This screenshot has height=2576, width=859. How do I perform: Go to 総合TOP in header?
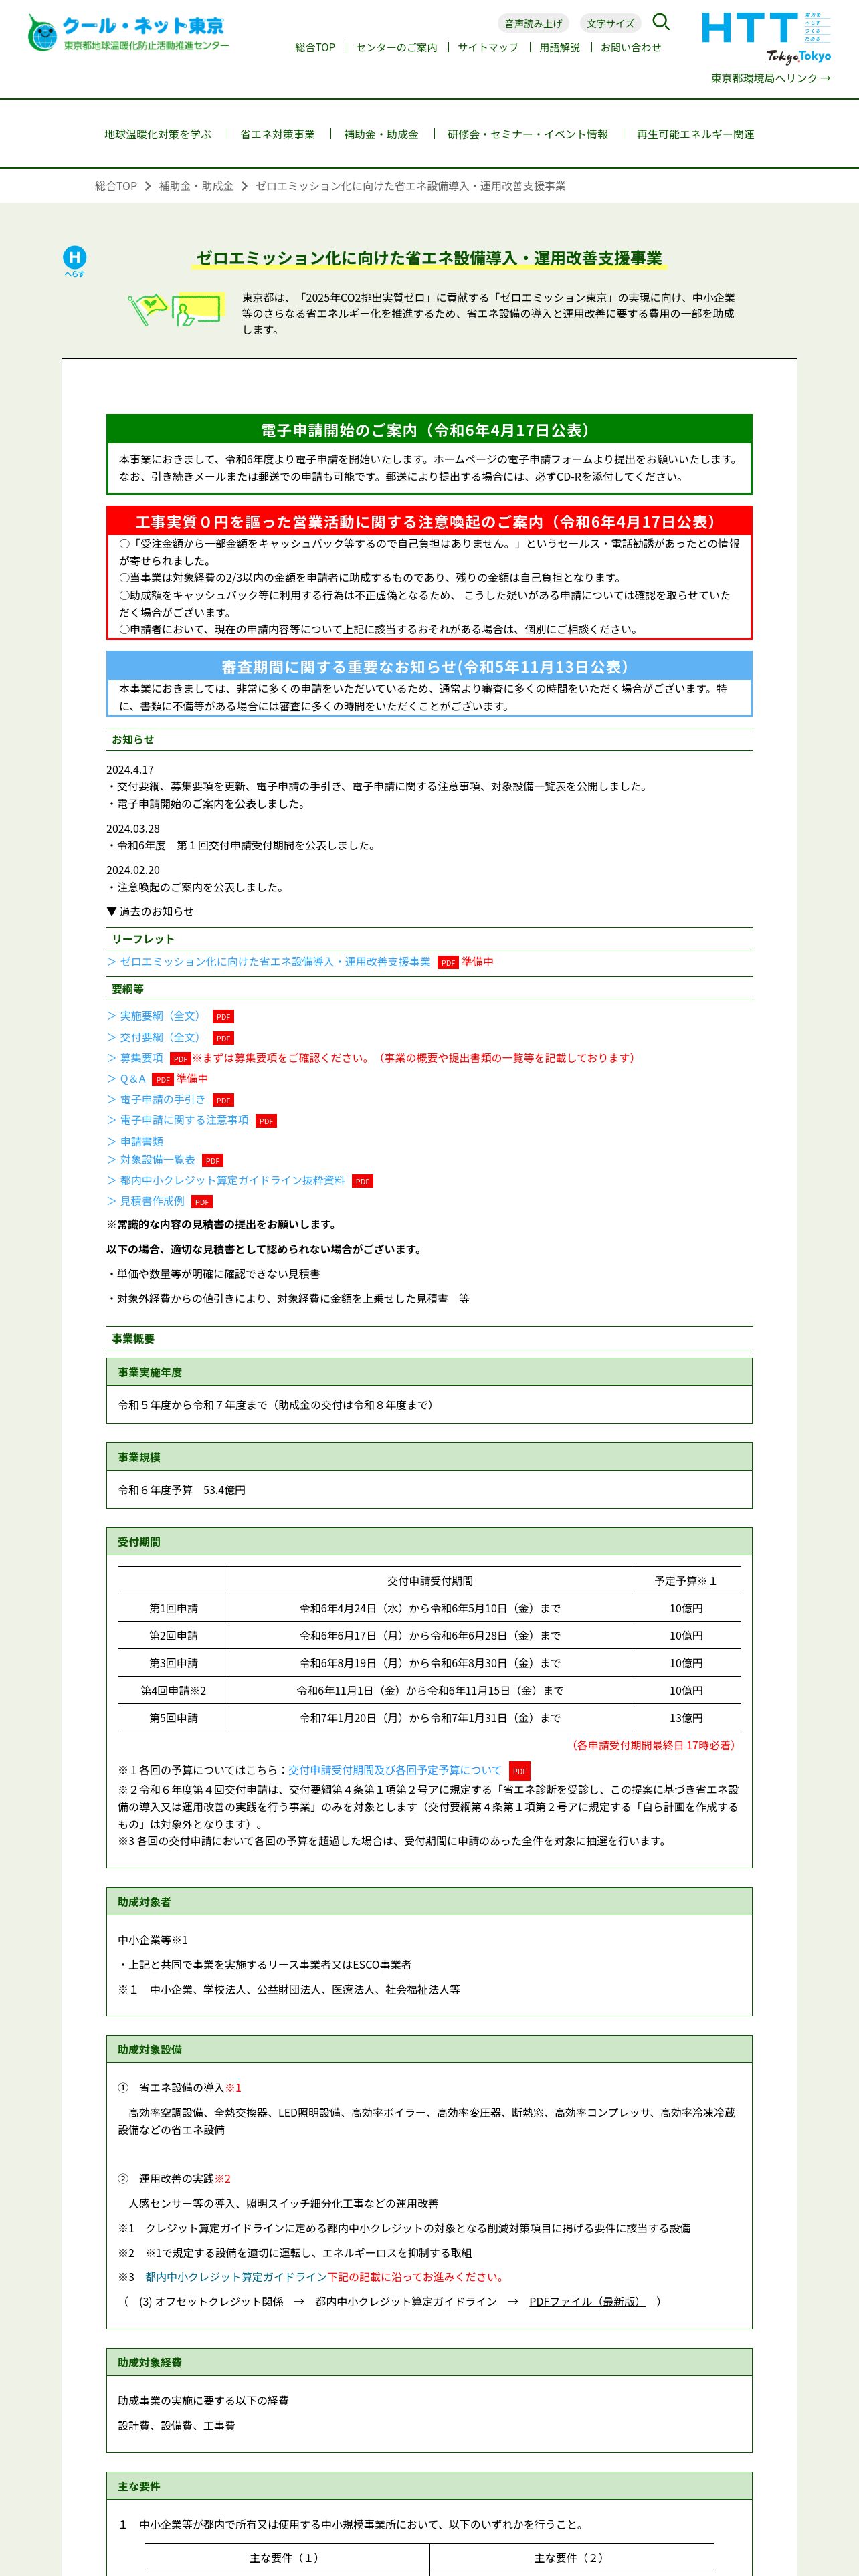[315, 47]
